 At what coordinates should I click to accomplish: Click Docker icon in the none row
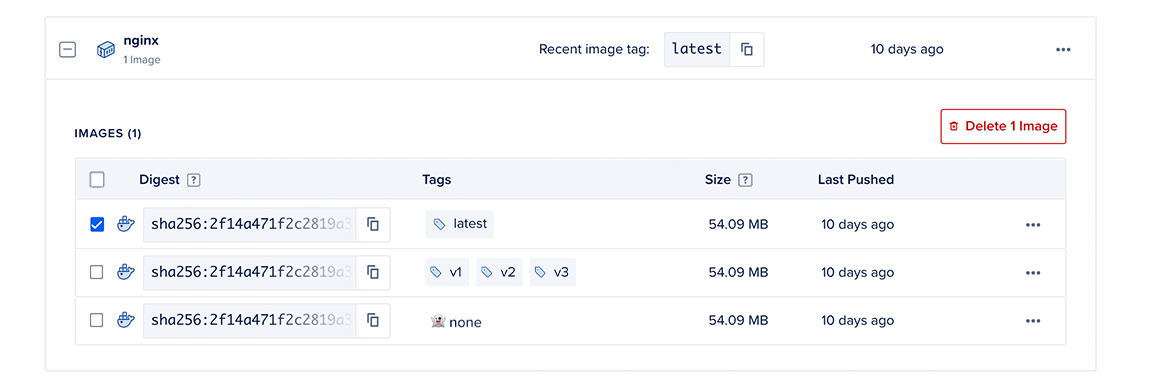(126, 320)
